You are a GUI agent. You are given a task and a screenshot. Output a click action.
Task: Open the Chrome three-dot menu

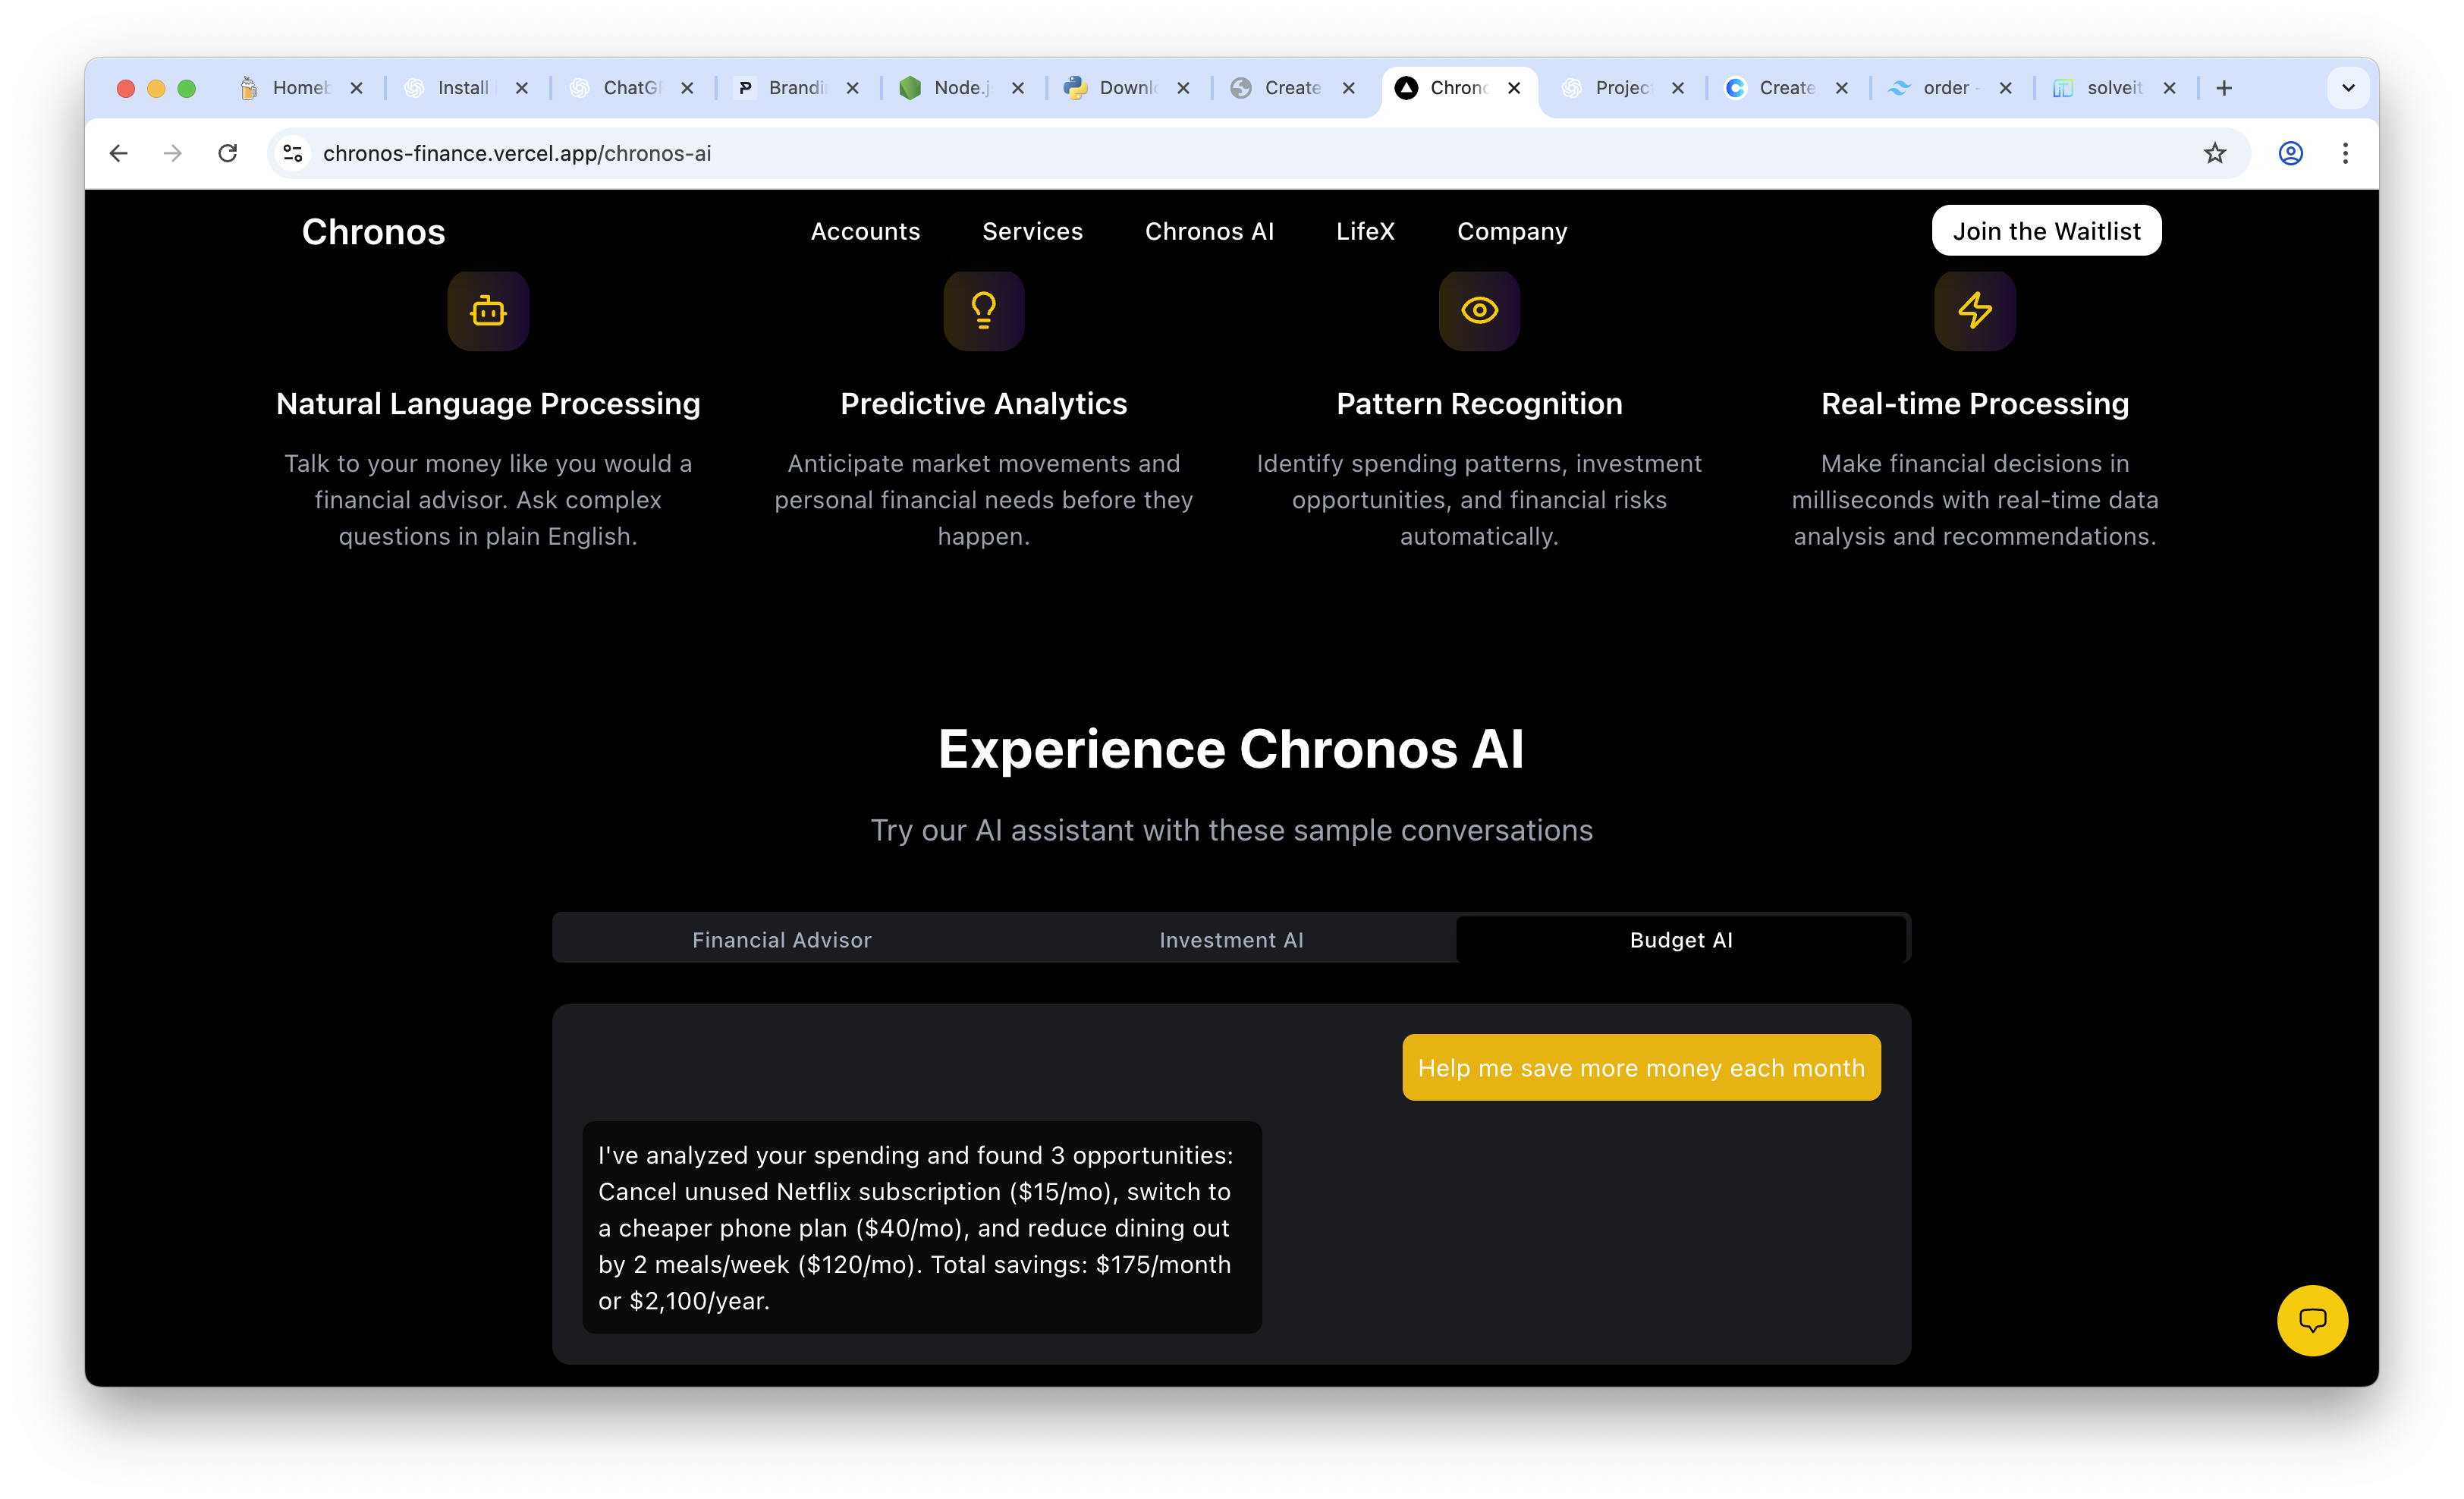2345,153
